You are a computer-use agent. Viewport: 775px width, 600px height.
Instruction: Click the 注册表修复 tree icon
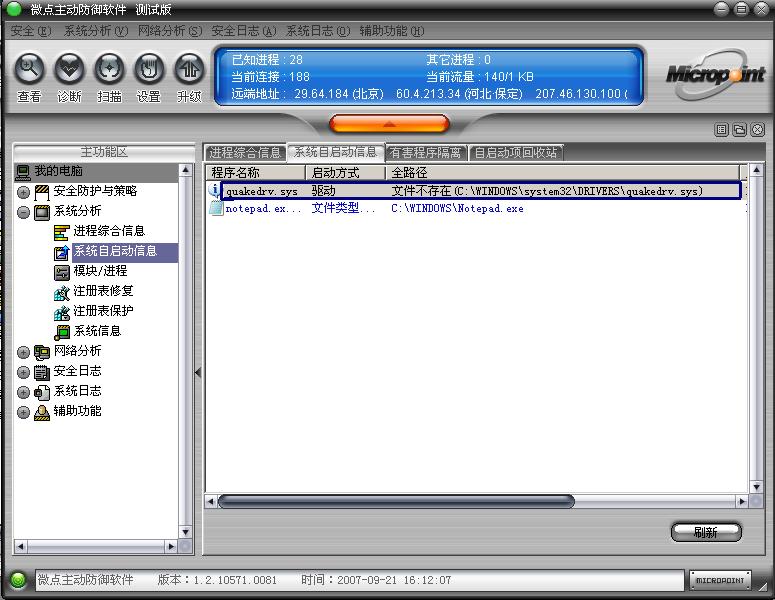click(x=61, y=293)
